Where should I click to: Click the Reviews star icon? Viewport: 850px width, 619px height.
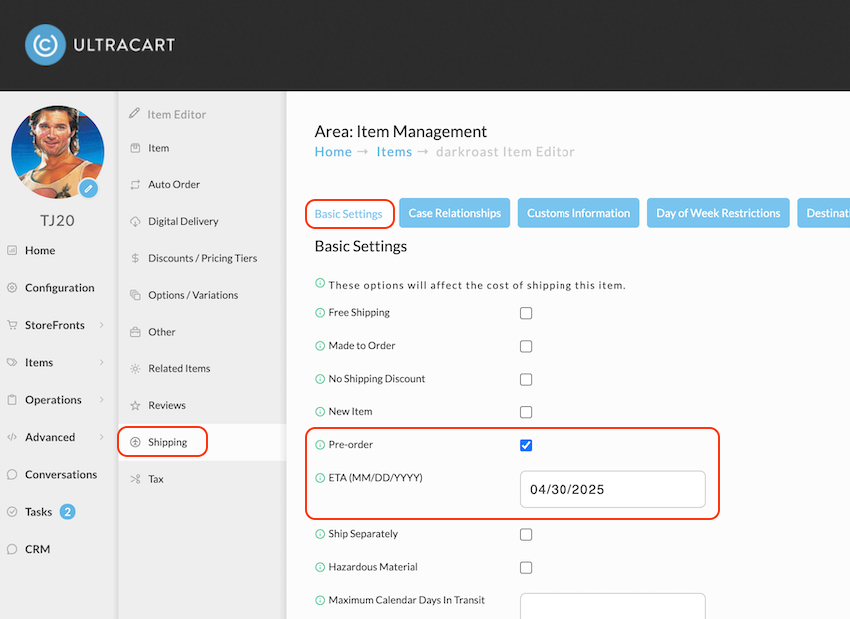coord(135,405)
